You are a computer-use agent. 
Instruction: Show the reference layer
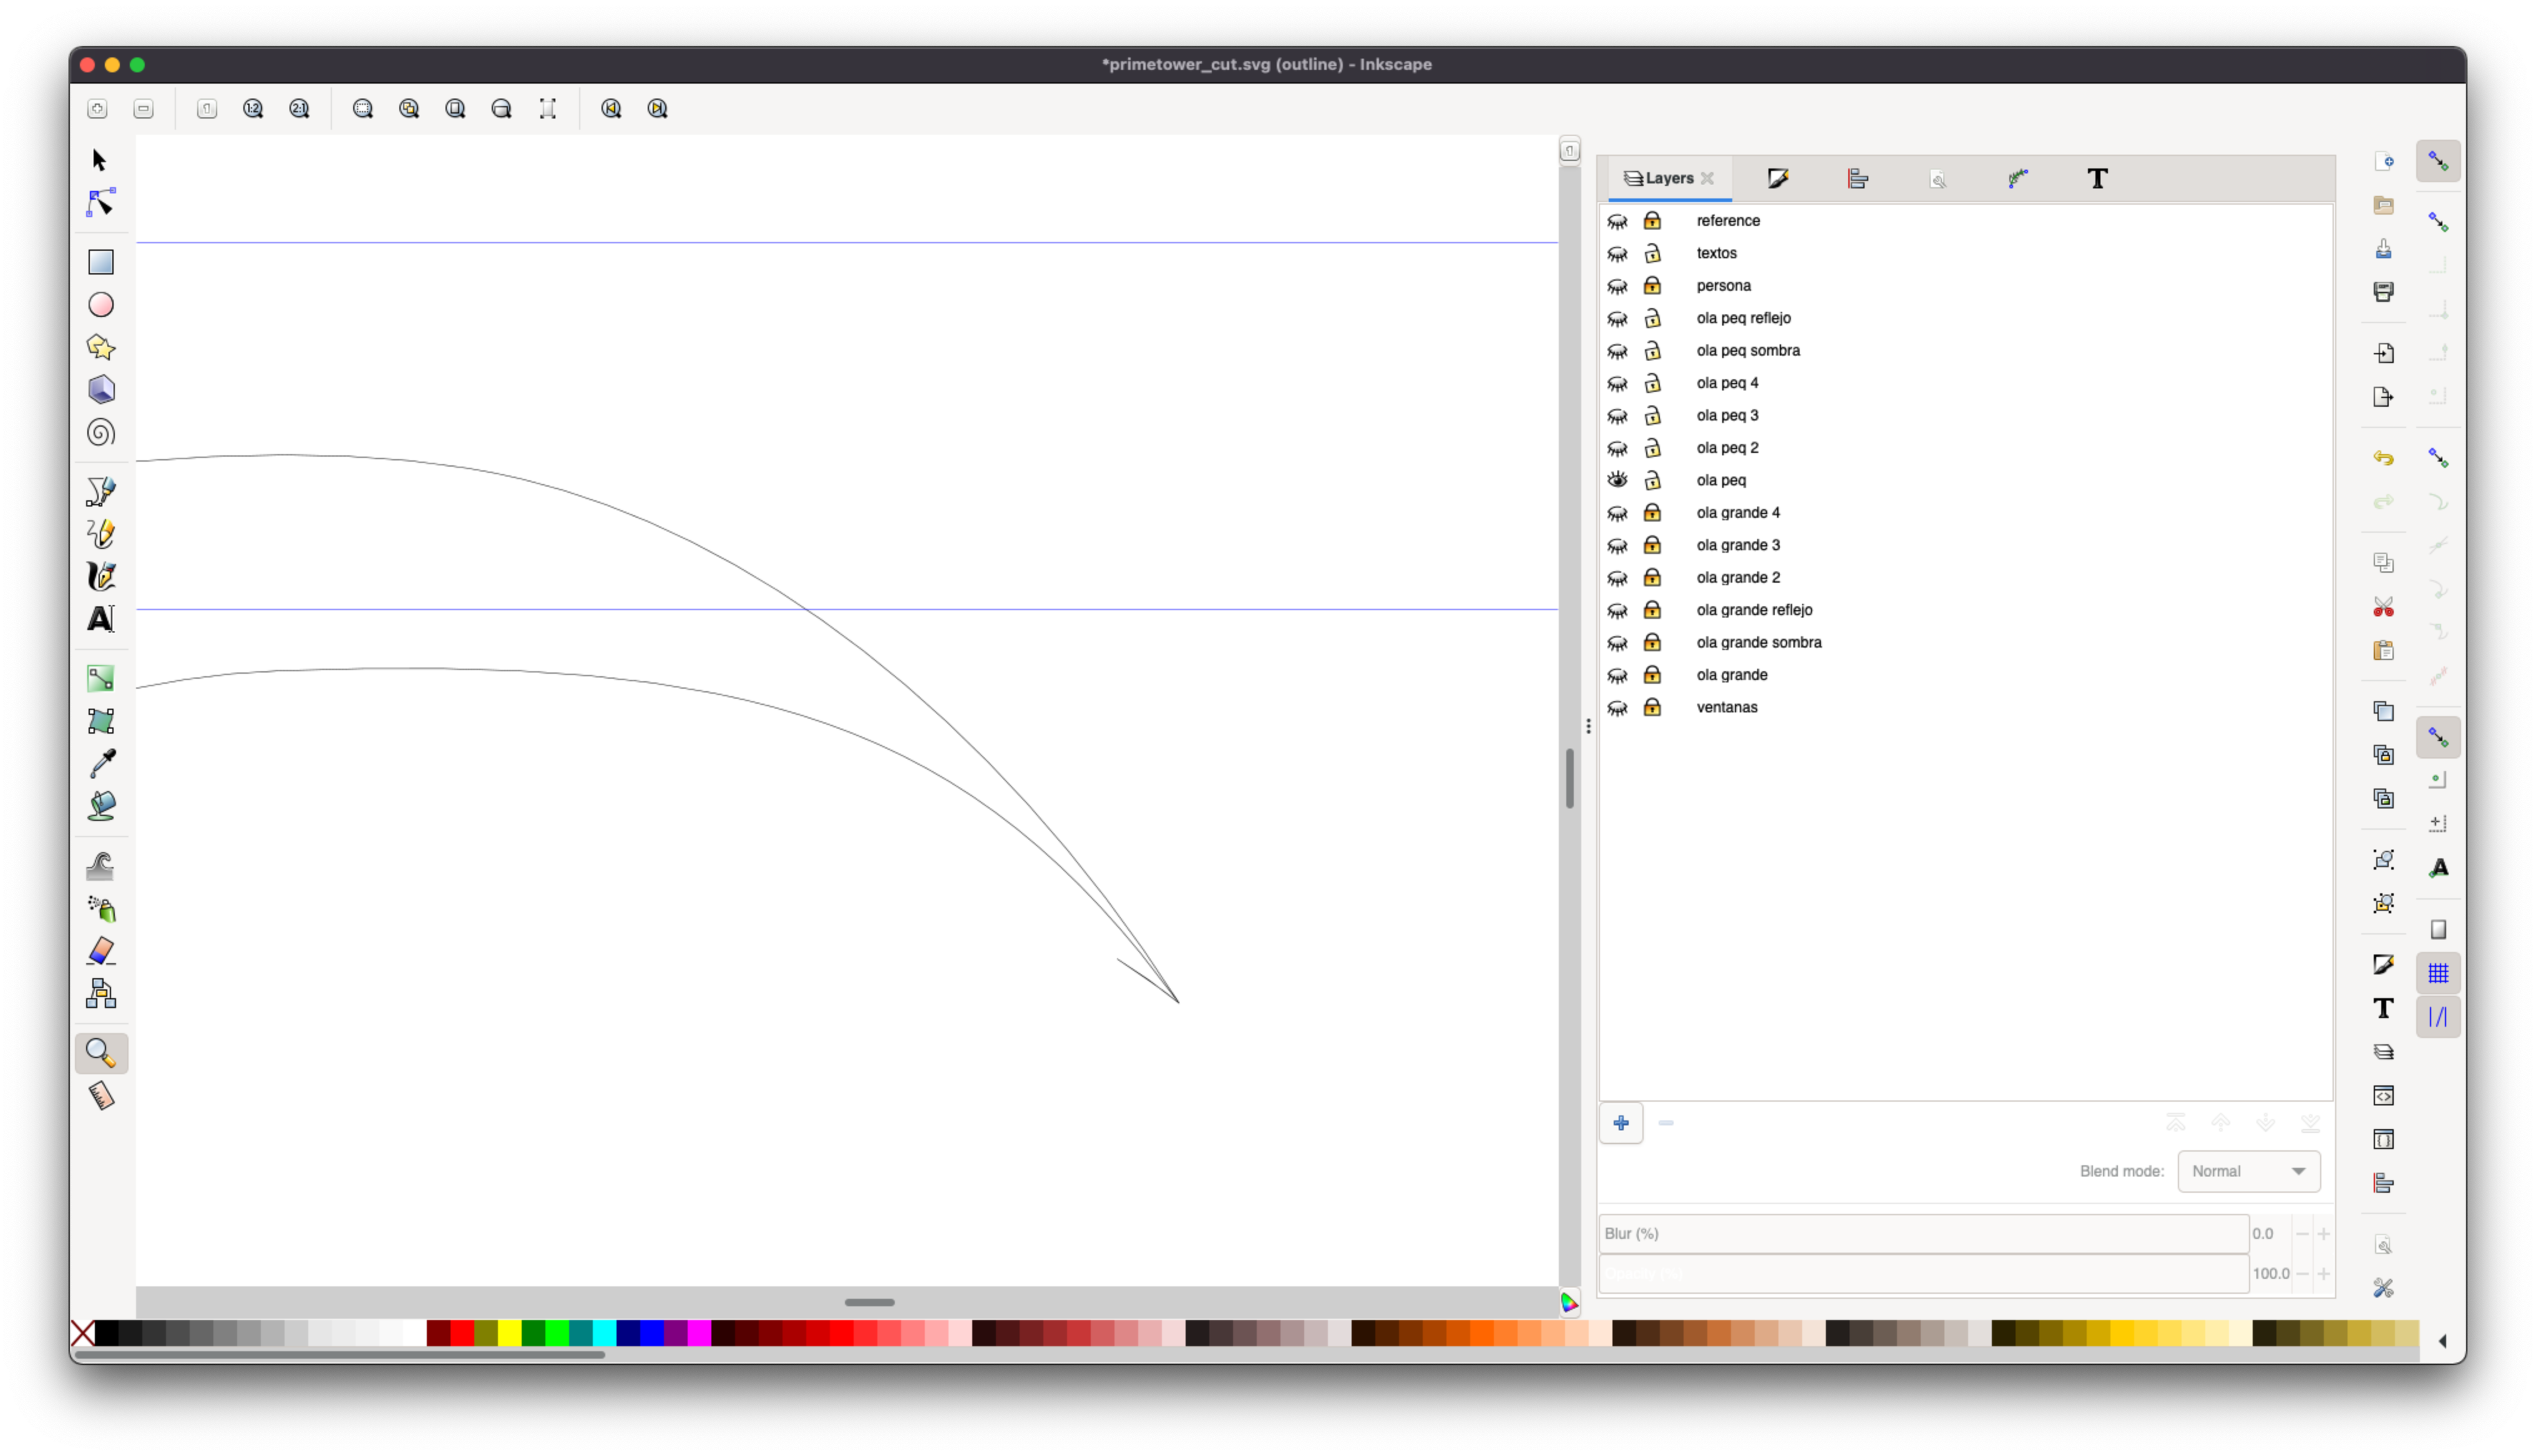1617,221
